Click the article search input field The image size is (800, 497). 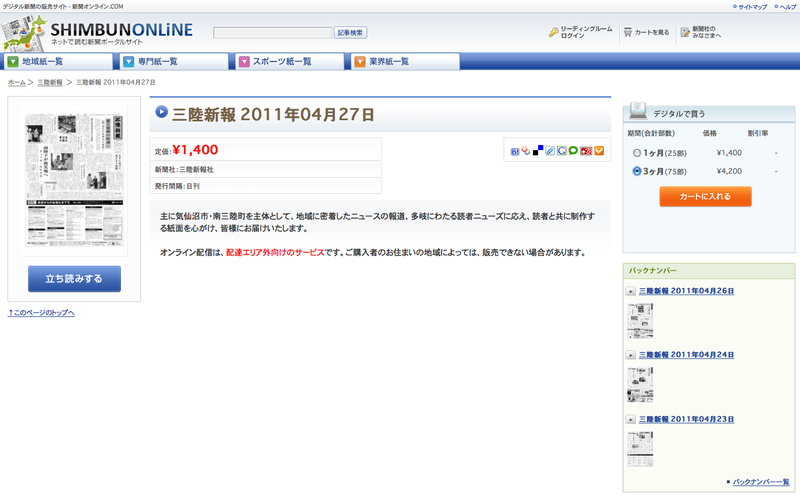point(272,33)
